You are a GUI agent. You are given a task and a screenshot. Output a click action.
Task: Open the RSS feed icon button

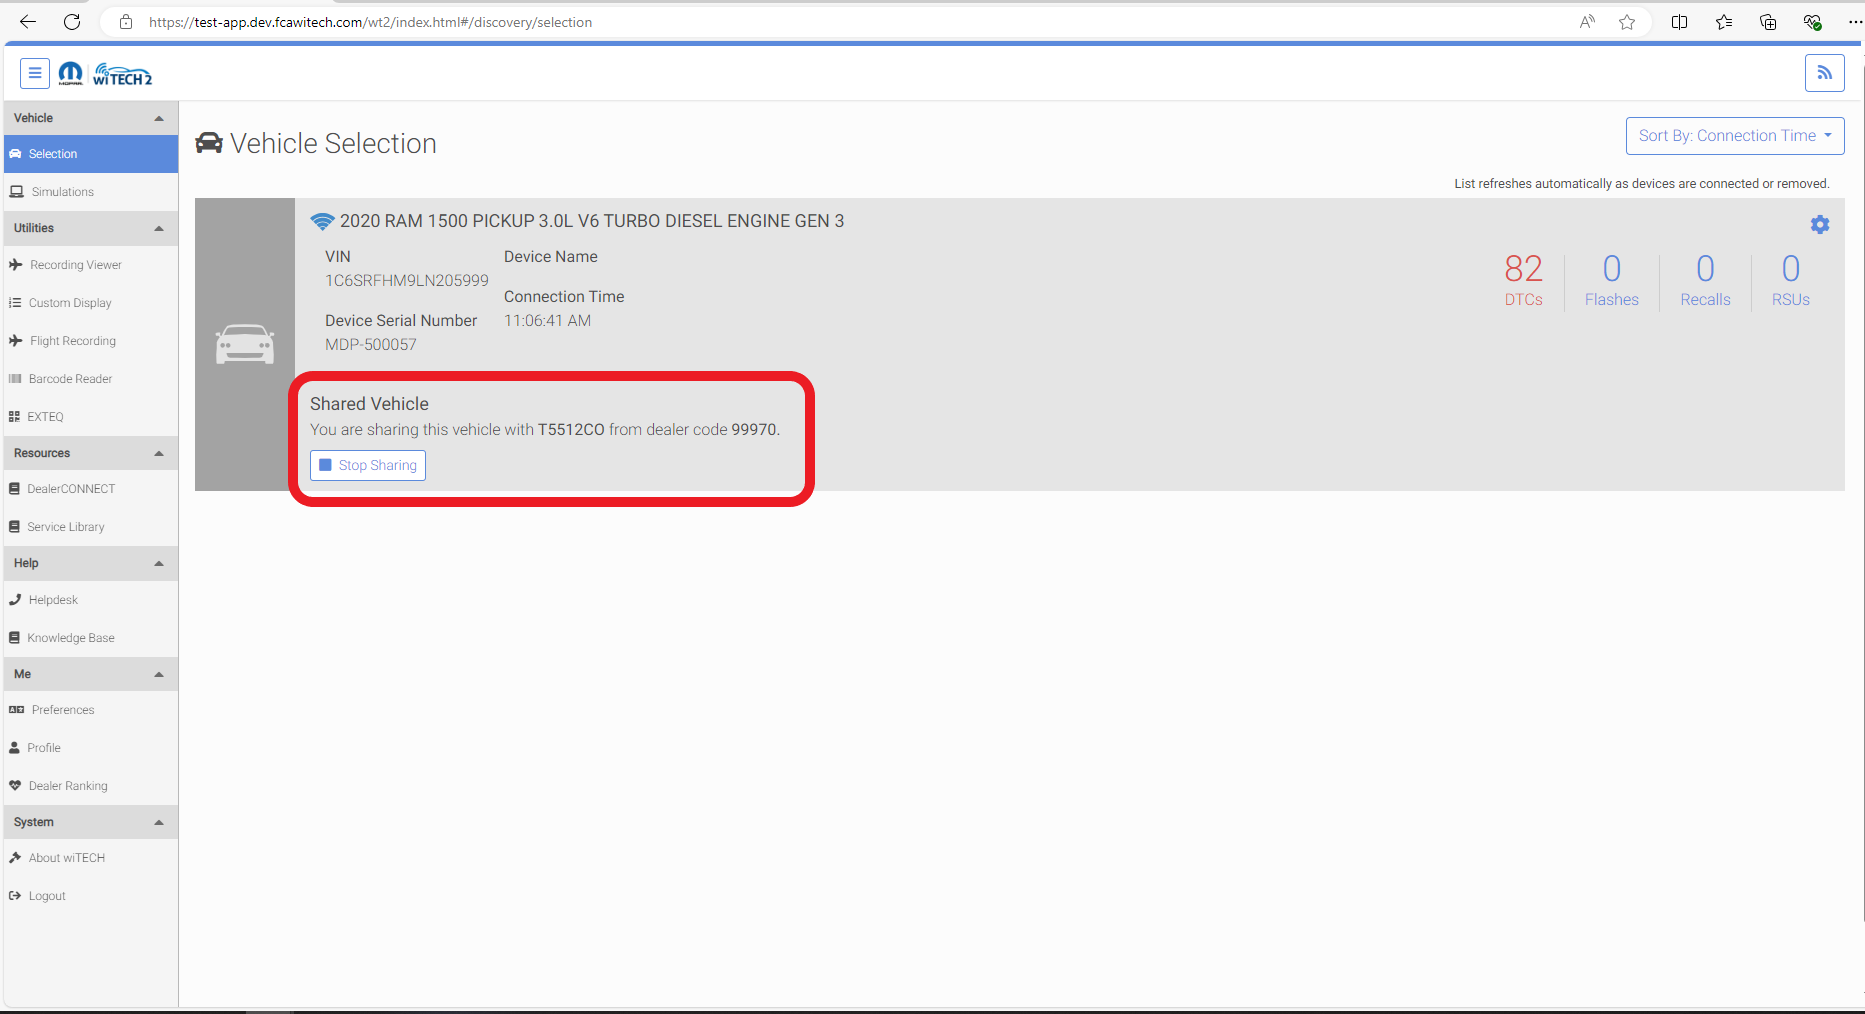[x=1824, y=73]
